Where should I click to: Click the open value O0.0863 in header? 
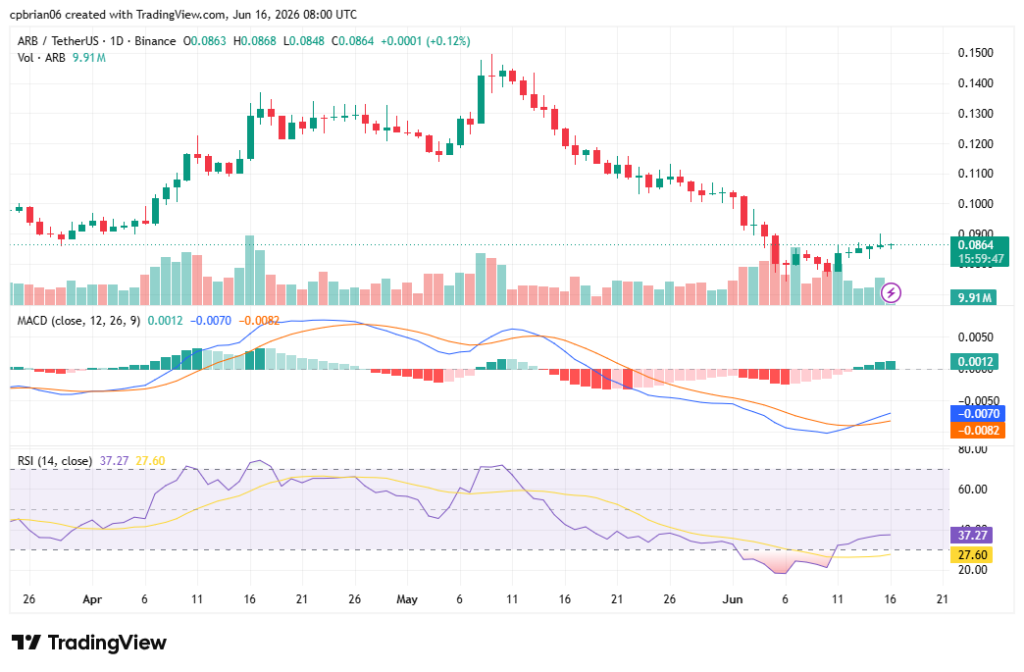[204, 41]
